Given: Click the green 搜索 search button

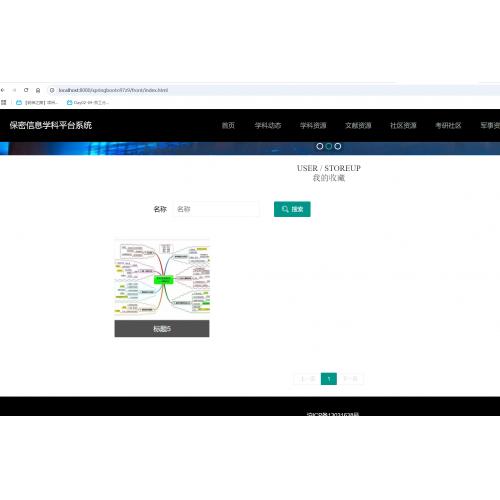Looking at the screenshot, I should [292, 209].
